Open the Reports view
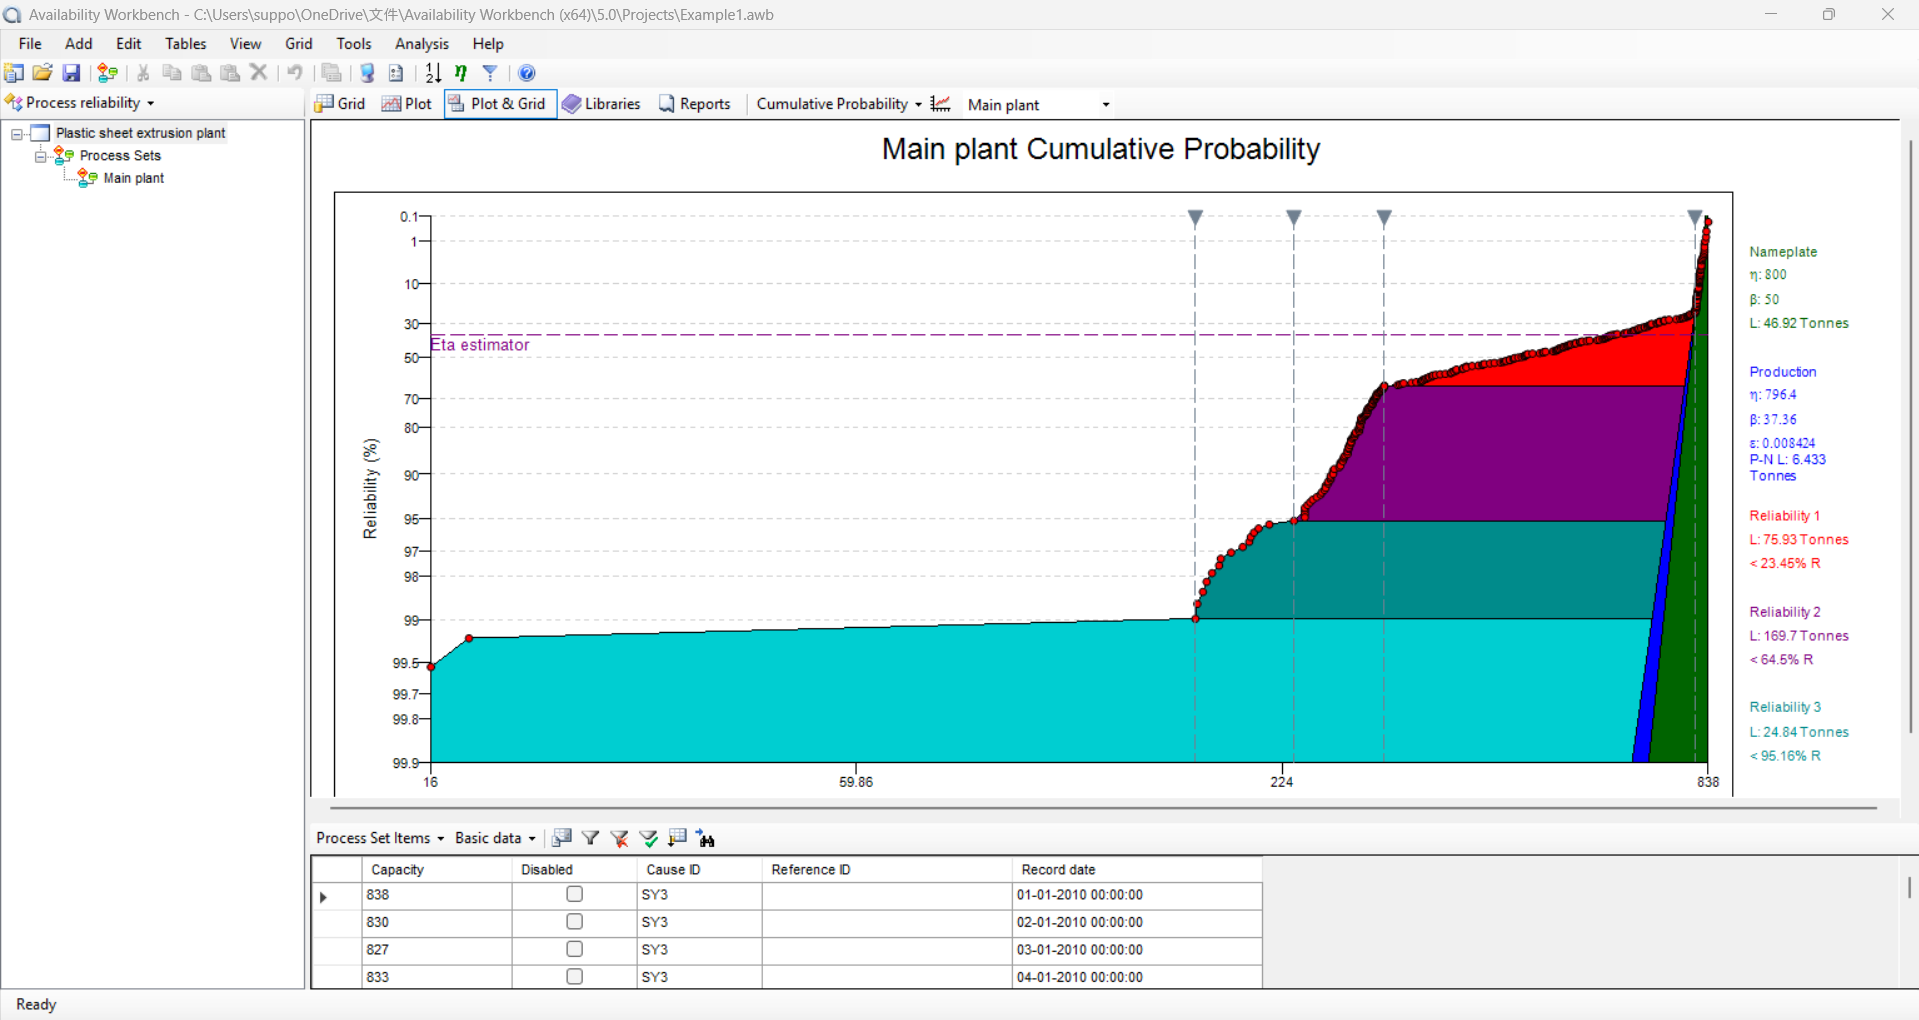 click(x=694, y=104)
